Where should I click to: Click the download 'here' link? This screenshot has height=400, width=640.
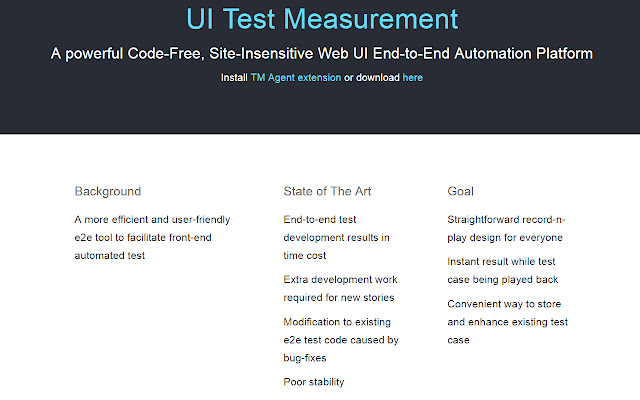412,78
